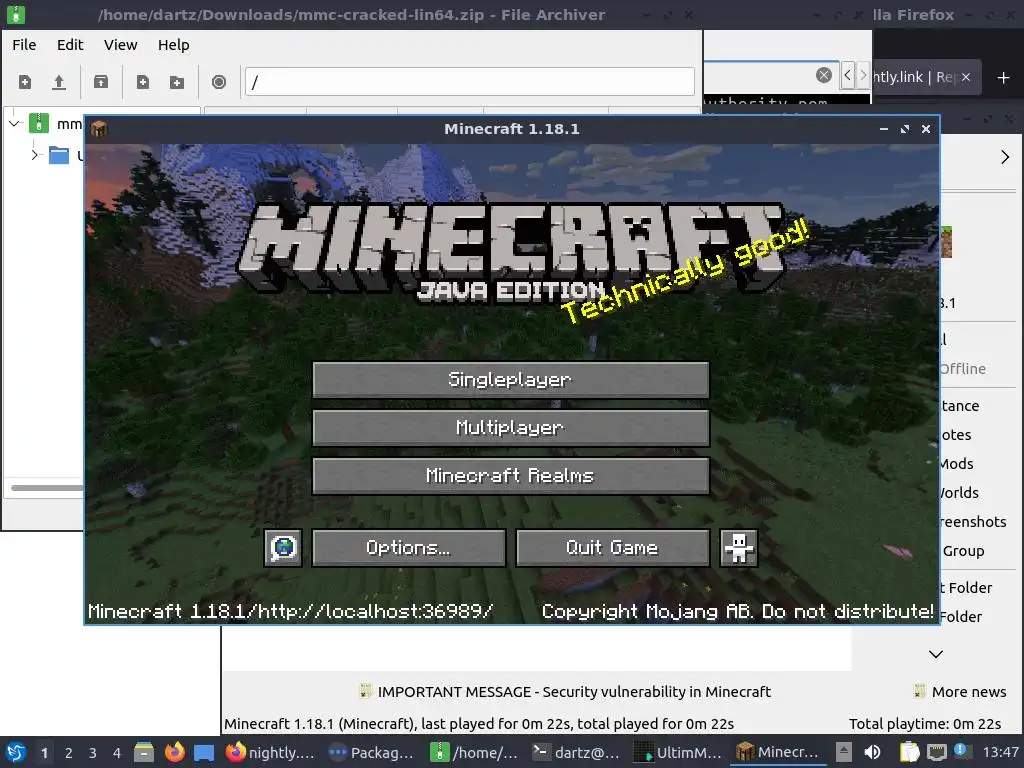Screen dimensions: 1024x768
Task: Switch to the /home/... File Archiver taskbar entry
Action: tap(473, 752)
